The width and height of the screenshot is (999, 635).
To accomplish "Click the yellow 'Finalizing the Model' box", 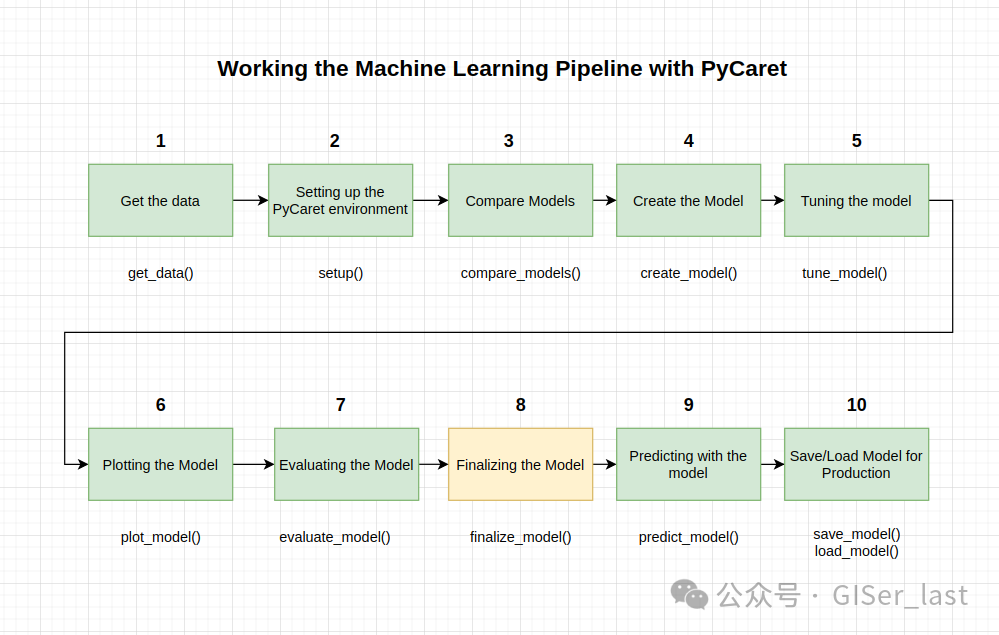I will tap(521, 464).
